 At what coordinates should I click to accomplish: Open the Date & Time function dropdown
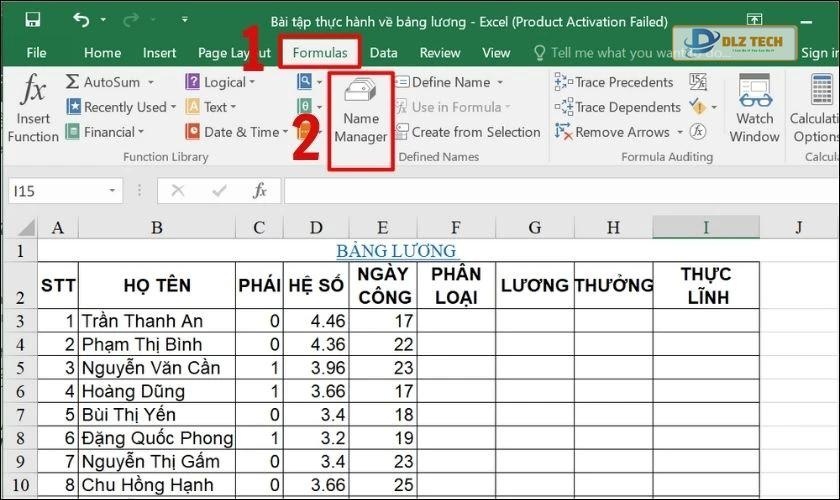(287, 132)
